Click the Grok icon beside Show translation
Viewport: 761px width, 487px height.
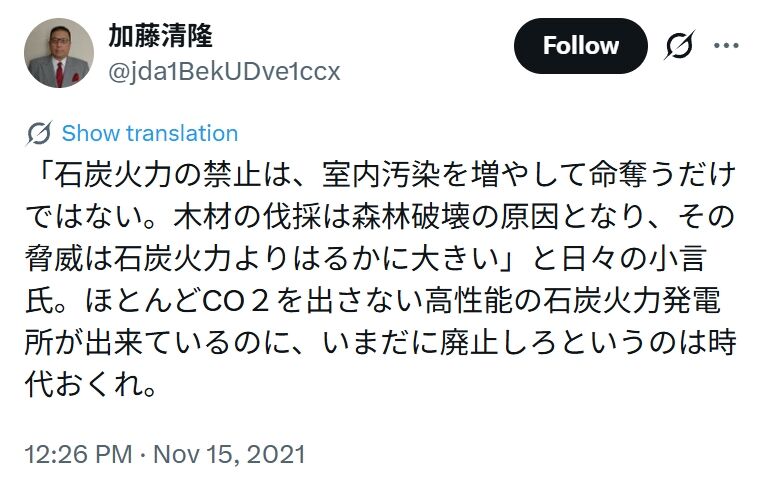[40, 134]
